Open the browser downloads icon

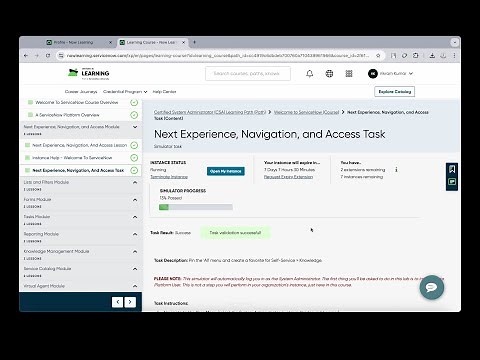click(x=432, y=56)
